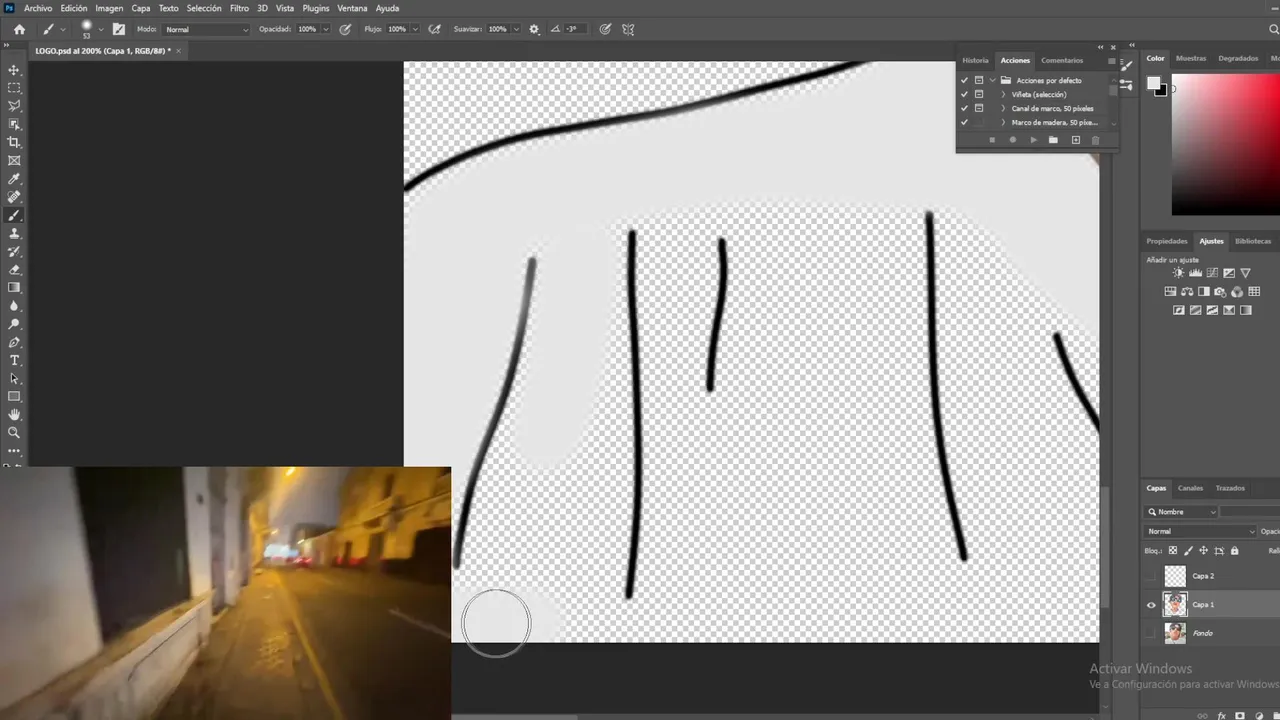Lock transparent pixels icon

1173,550
